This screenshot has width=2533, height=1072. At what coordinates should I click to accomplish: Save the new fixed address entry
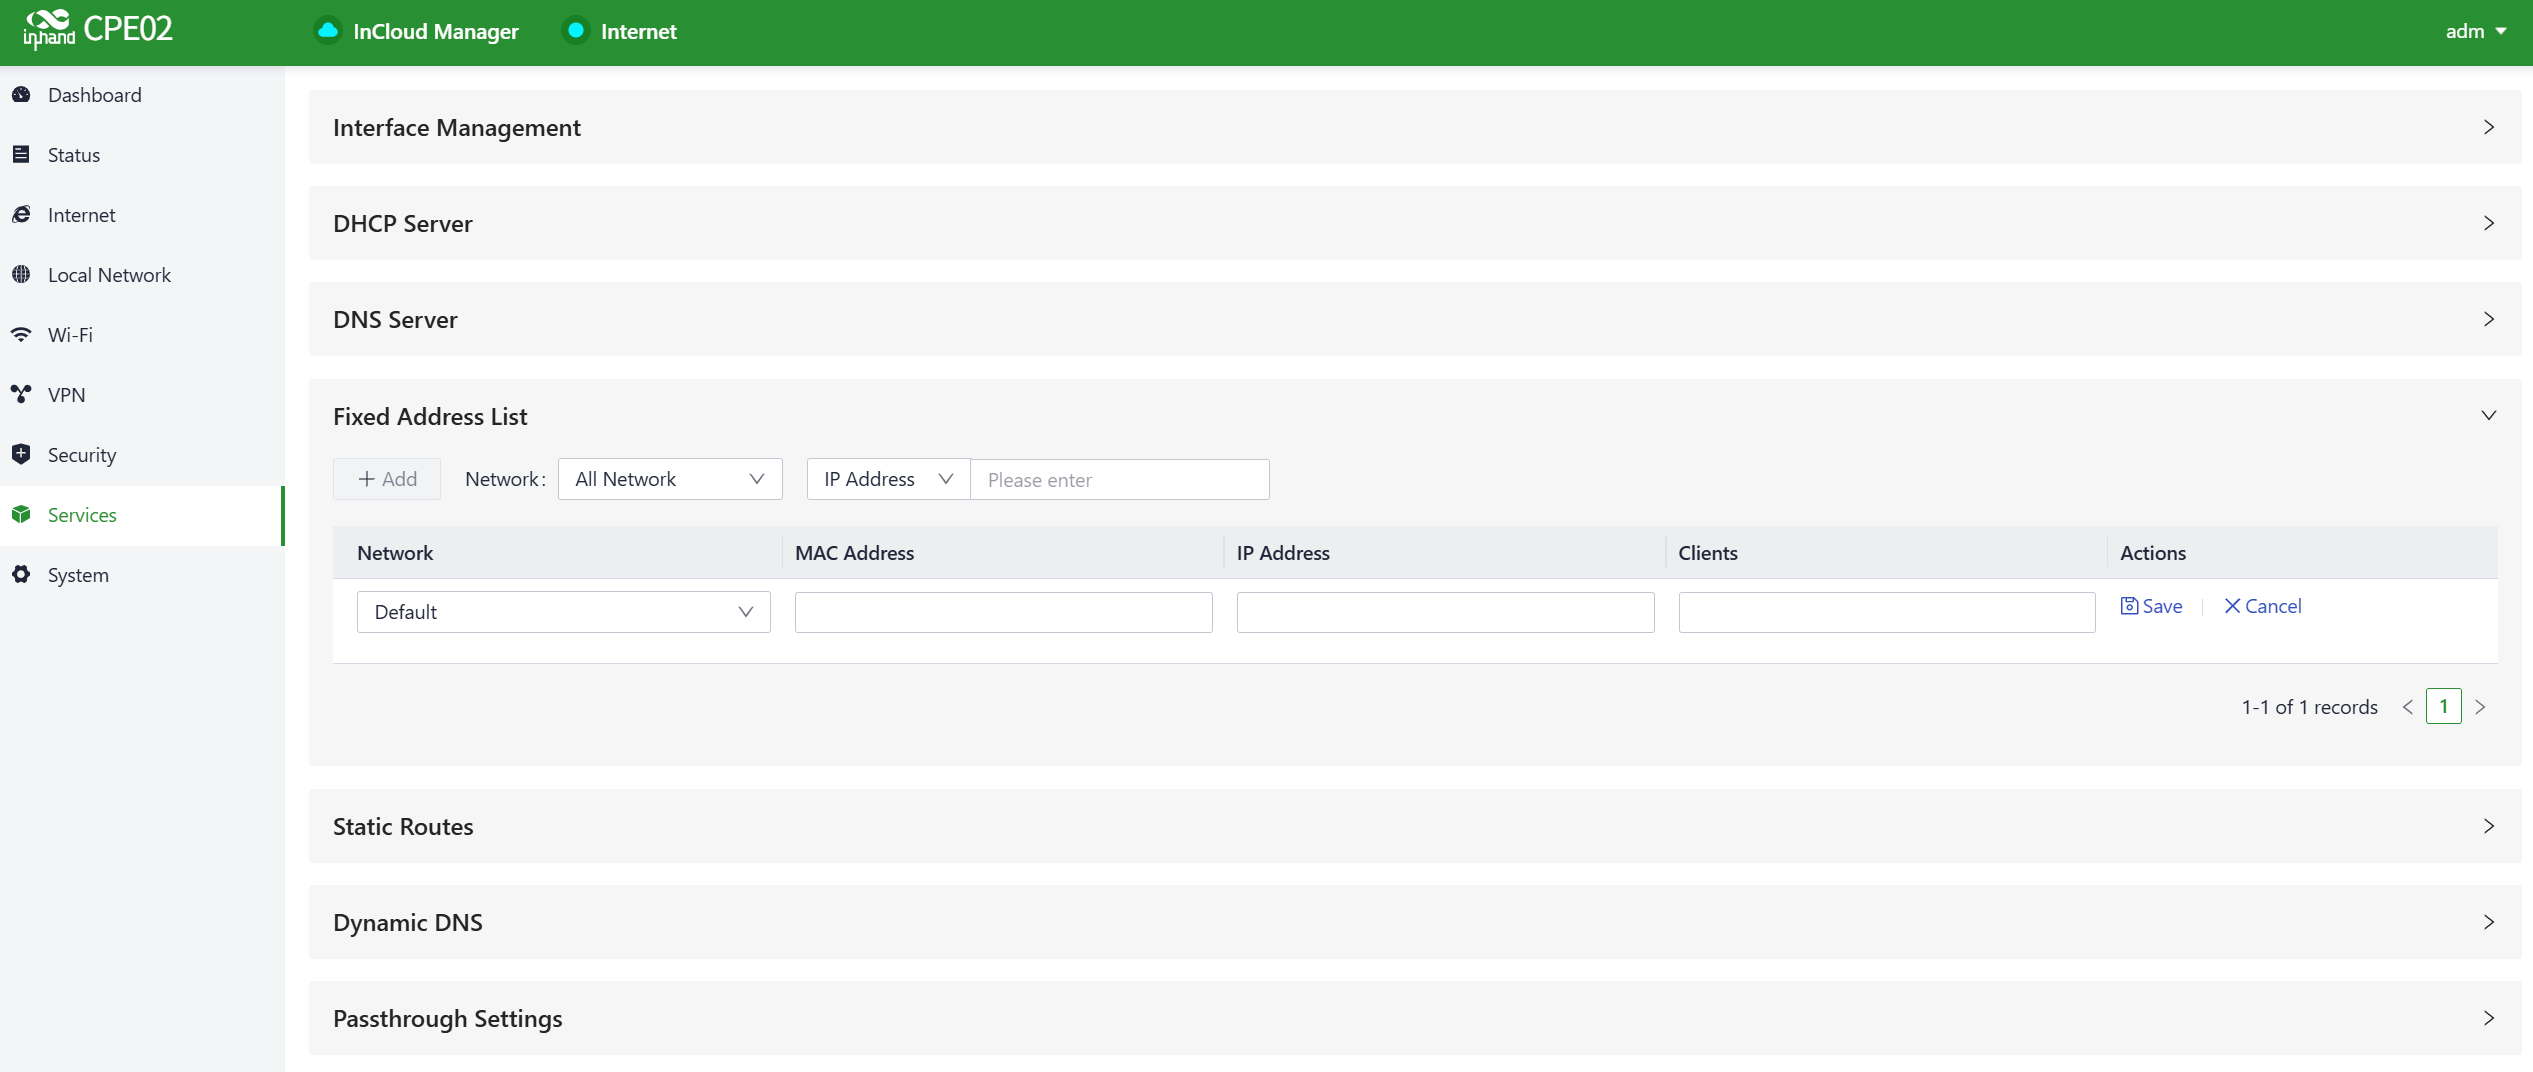pos(2152,606)
